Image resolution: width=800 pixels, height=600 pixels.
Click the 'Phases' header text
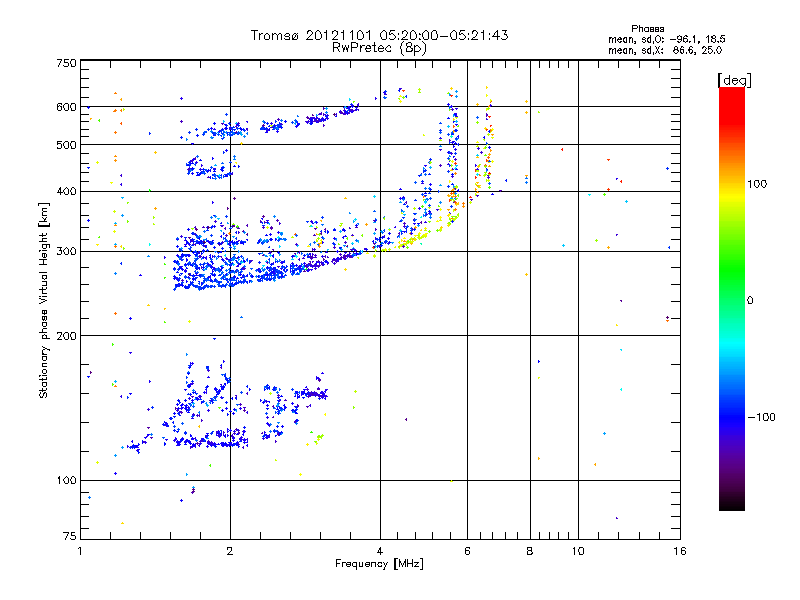pyautogui.click(x=647, y=29)
